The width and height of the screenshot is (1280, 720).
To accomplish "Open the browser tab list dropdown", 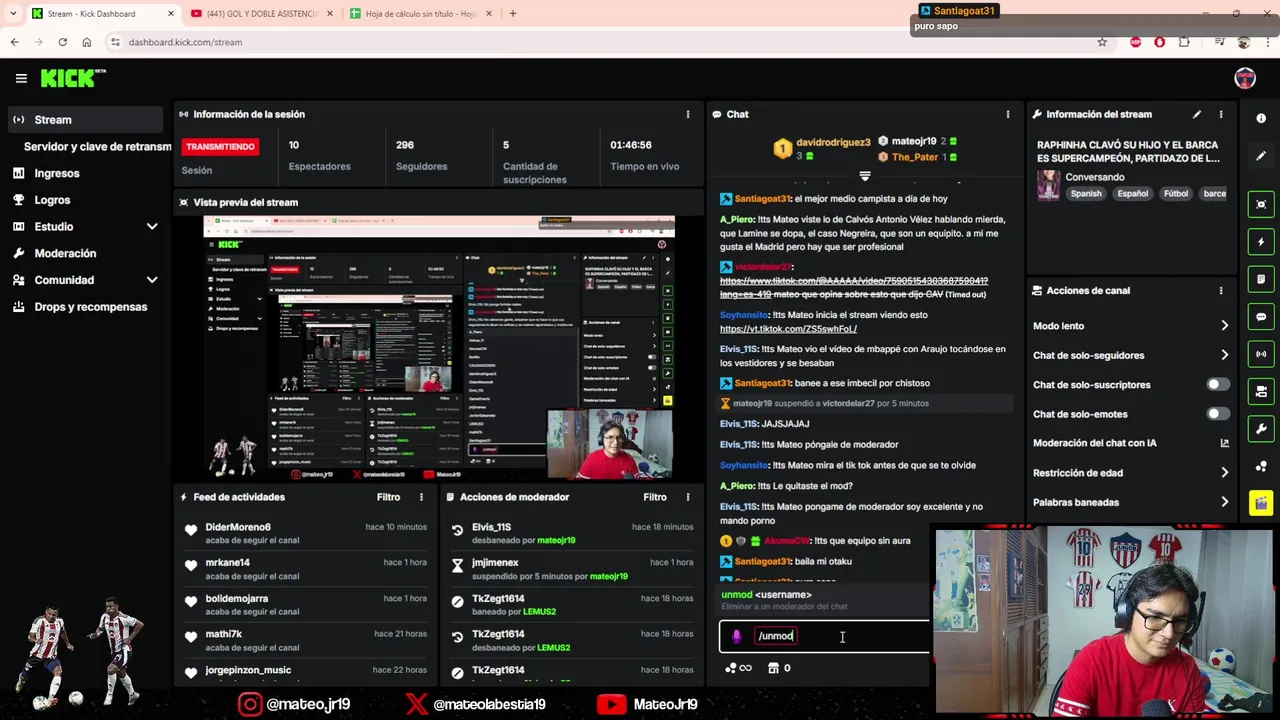I will [13, 13].
